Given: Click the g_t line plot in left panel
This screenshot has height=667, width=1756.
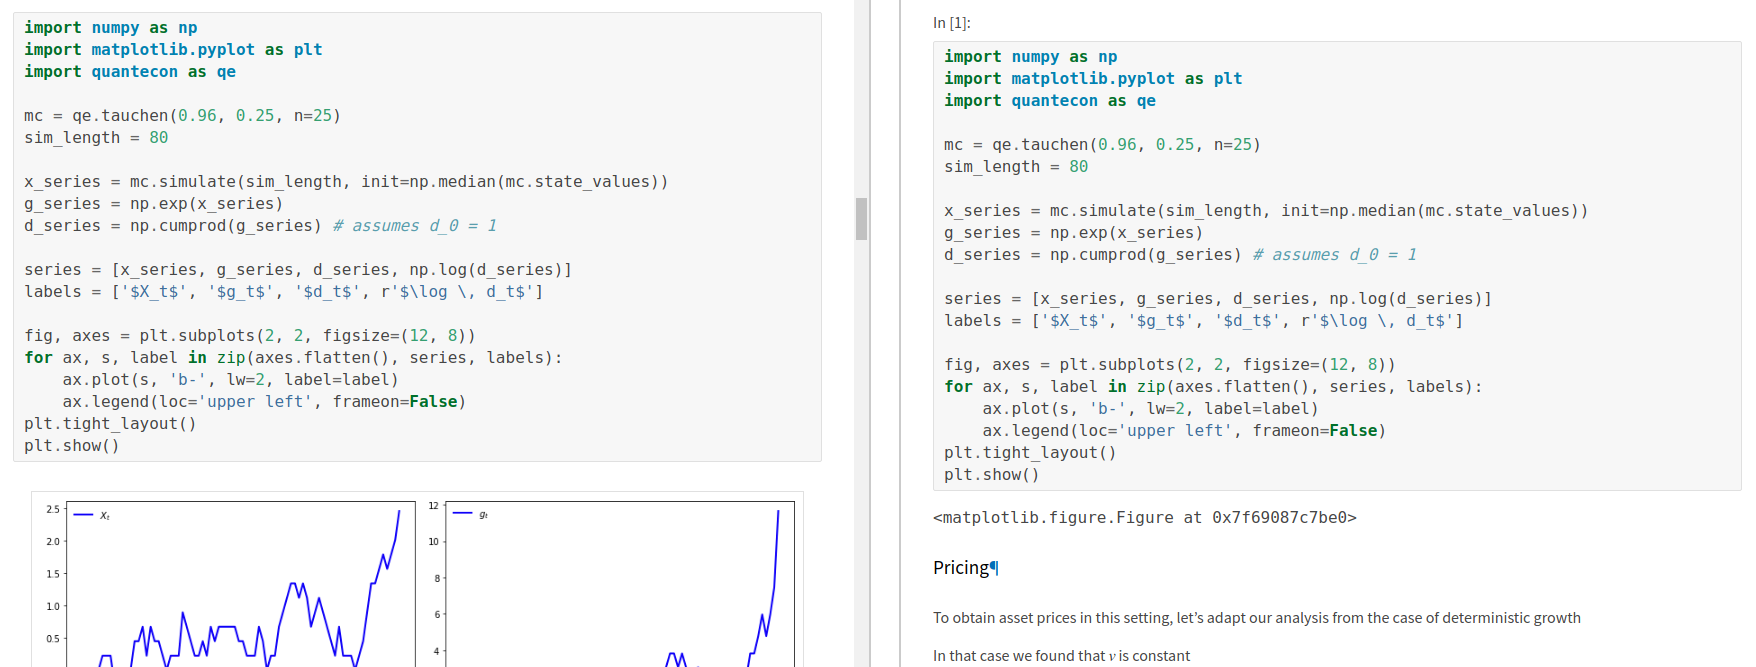Looking at the screenshot, I should coord(620,584).
